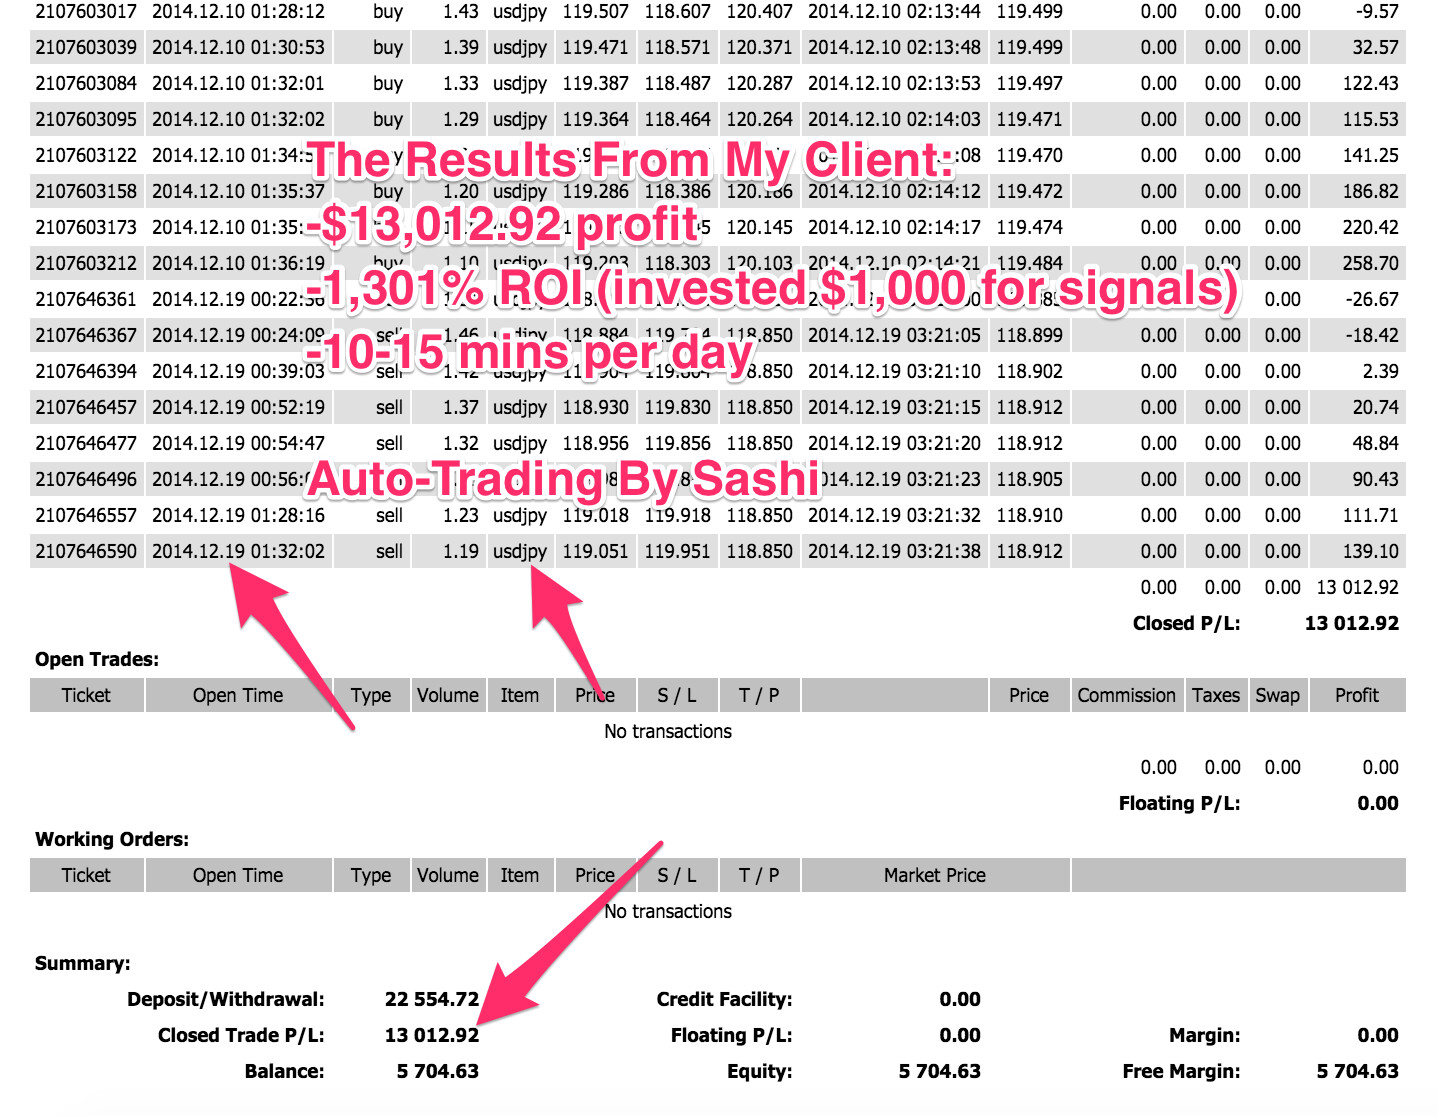The image size is (1438, 1116).
Task: Click the 'Auto-Trading By Sashi' overlay text
Action: (564, 479)
